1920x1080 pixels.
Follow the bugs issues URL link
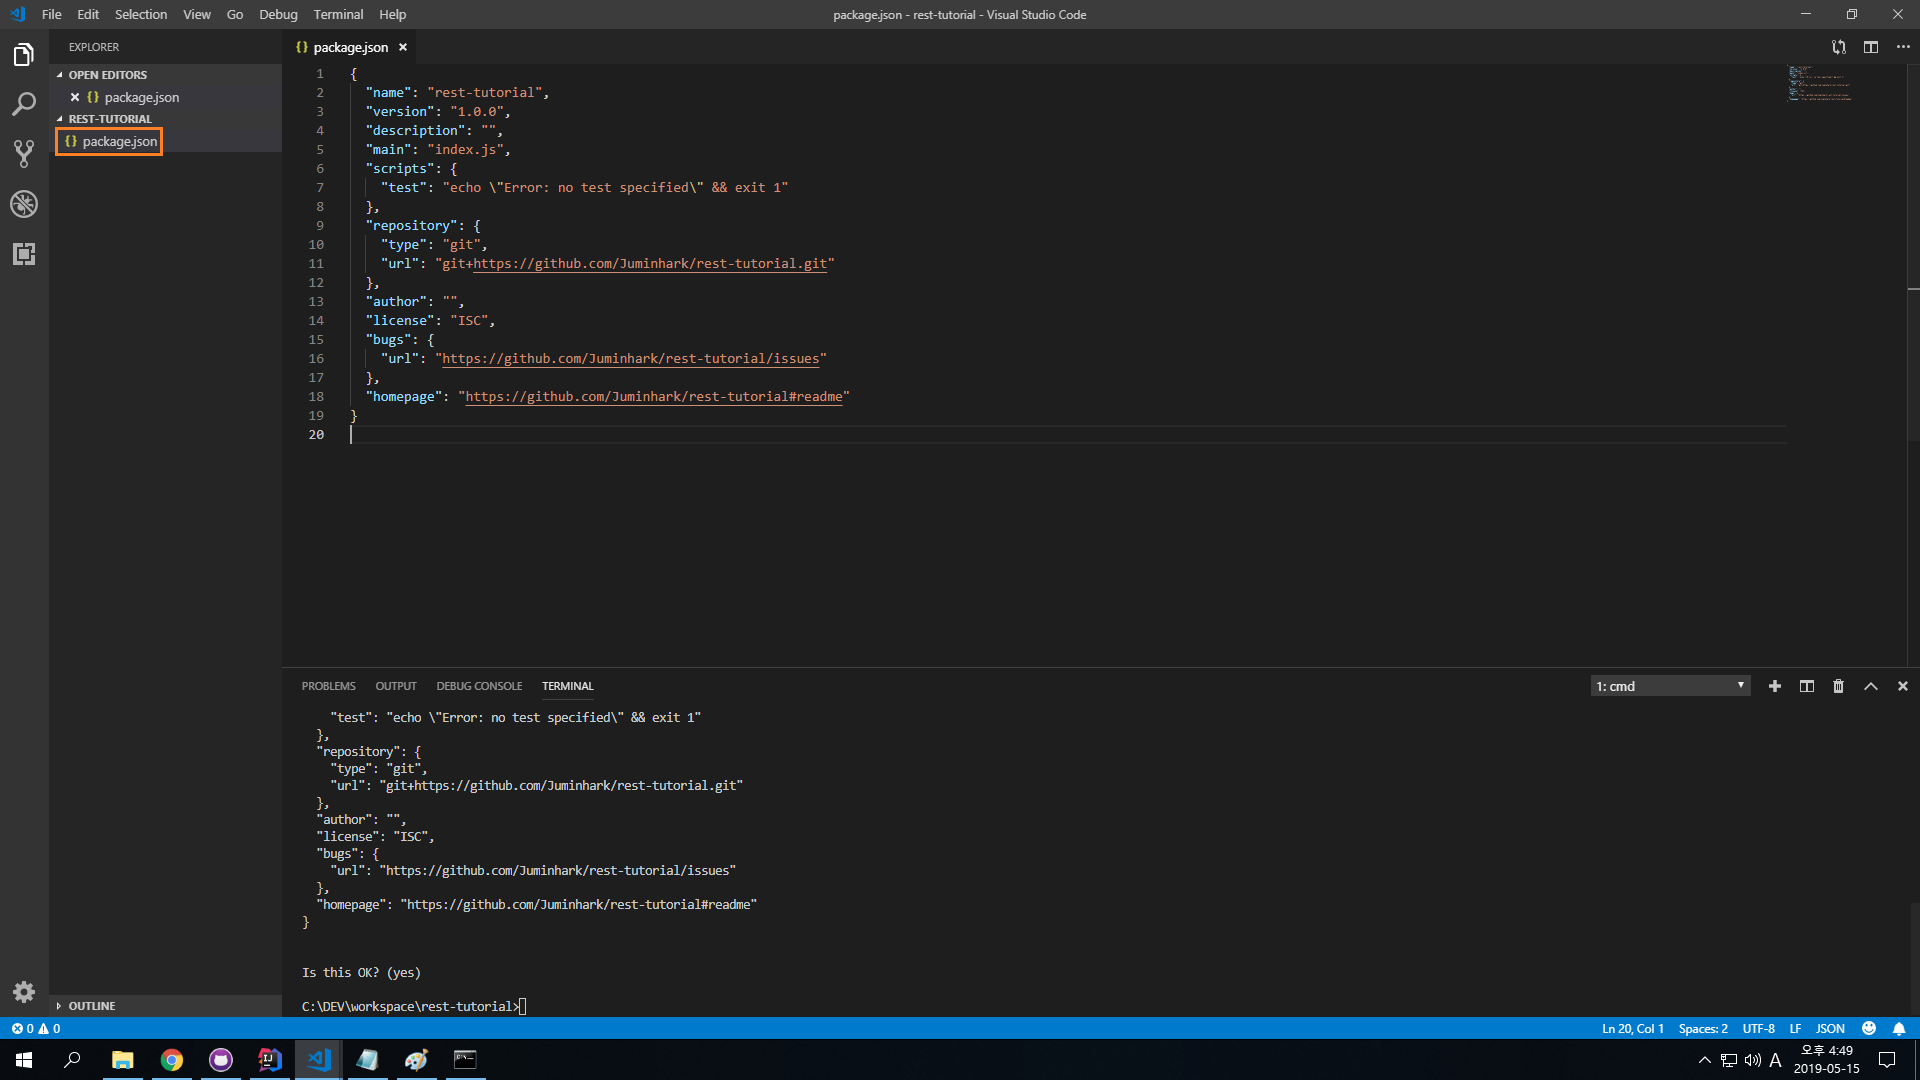pyautogui.click(x=631, y=358)
